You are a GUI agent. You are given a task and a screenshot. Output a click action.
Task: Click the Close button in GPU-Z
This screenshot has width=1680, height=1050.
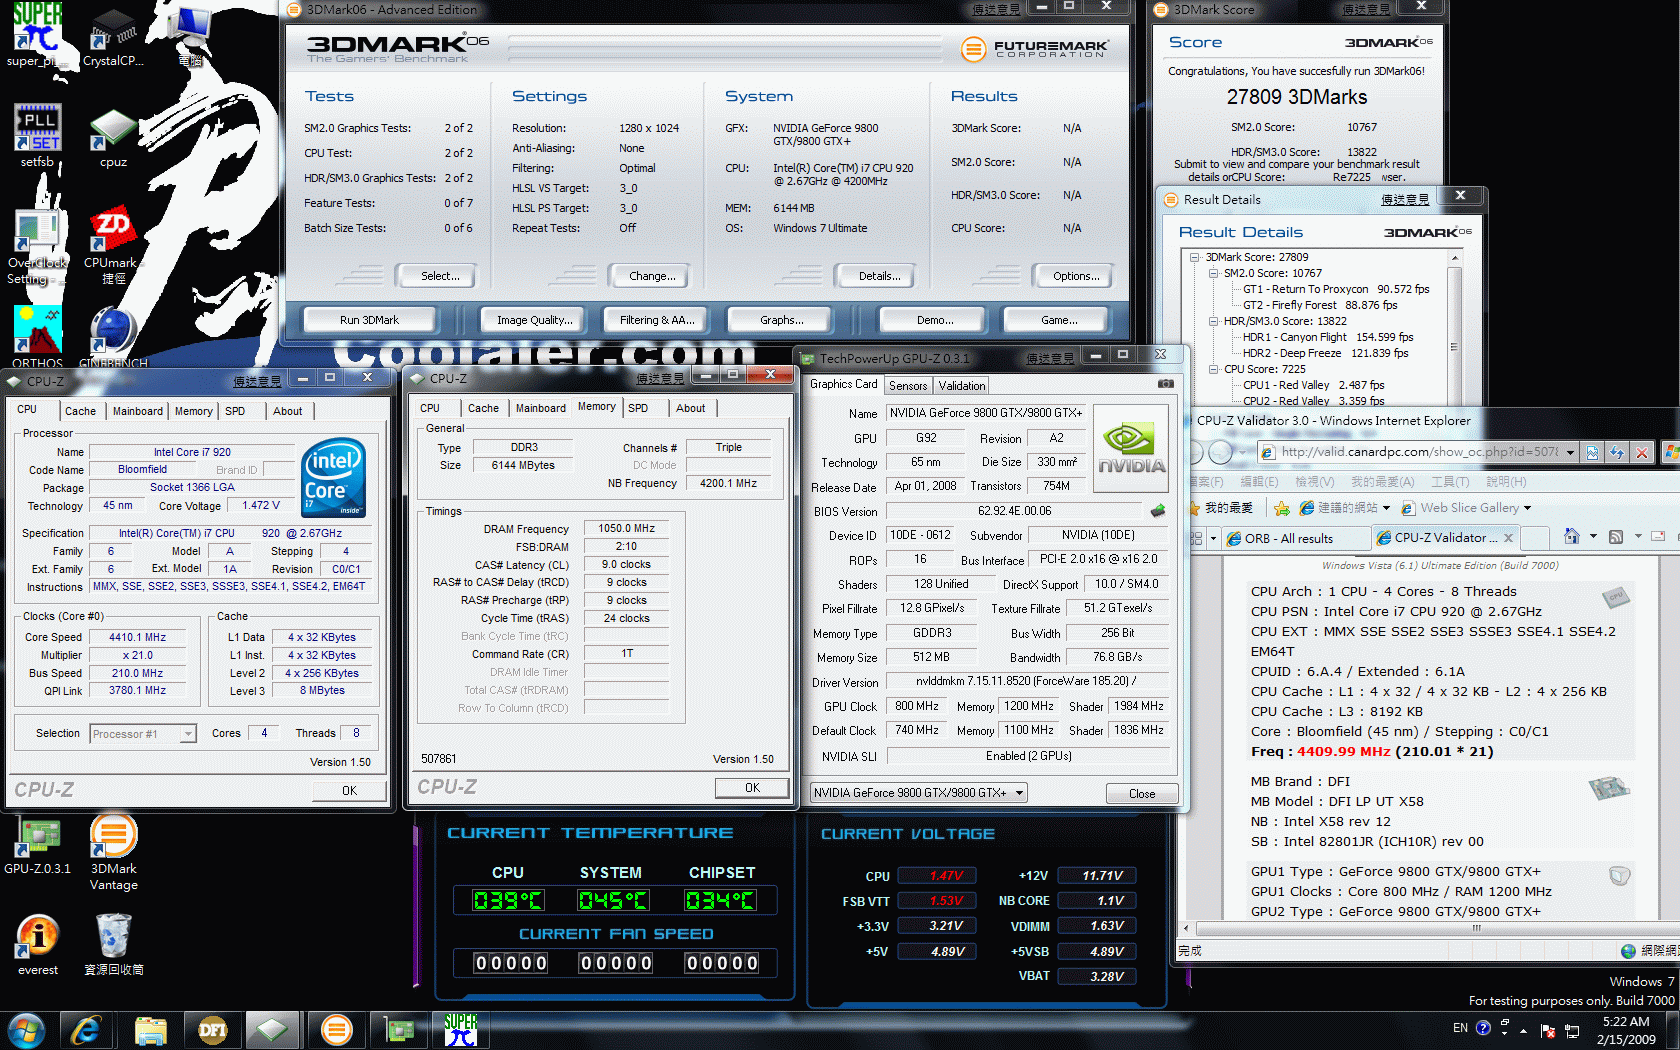coord(1142,793)
